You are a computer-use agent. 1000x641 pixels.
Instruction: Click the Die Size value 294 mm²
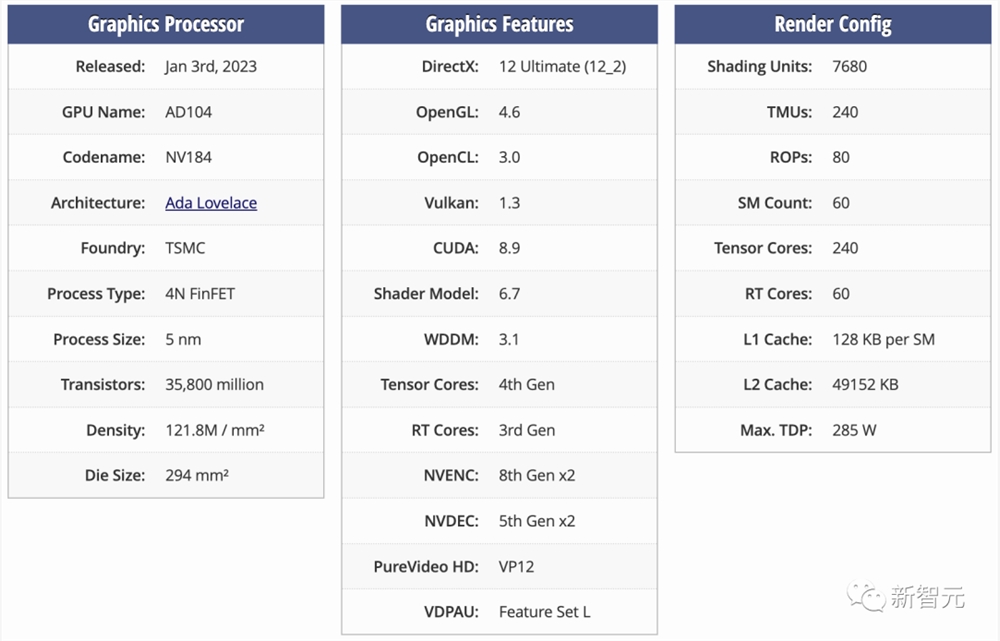pyautogui.click(x=197, y=475)
